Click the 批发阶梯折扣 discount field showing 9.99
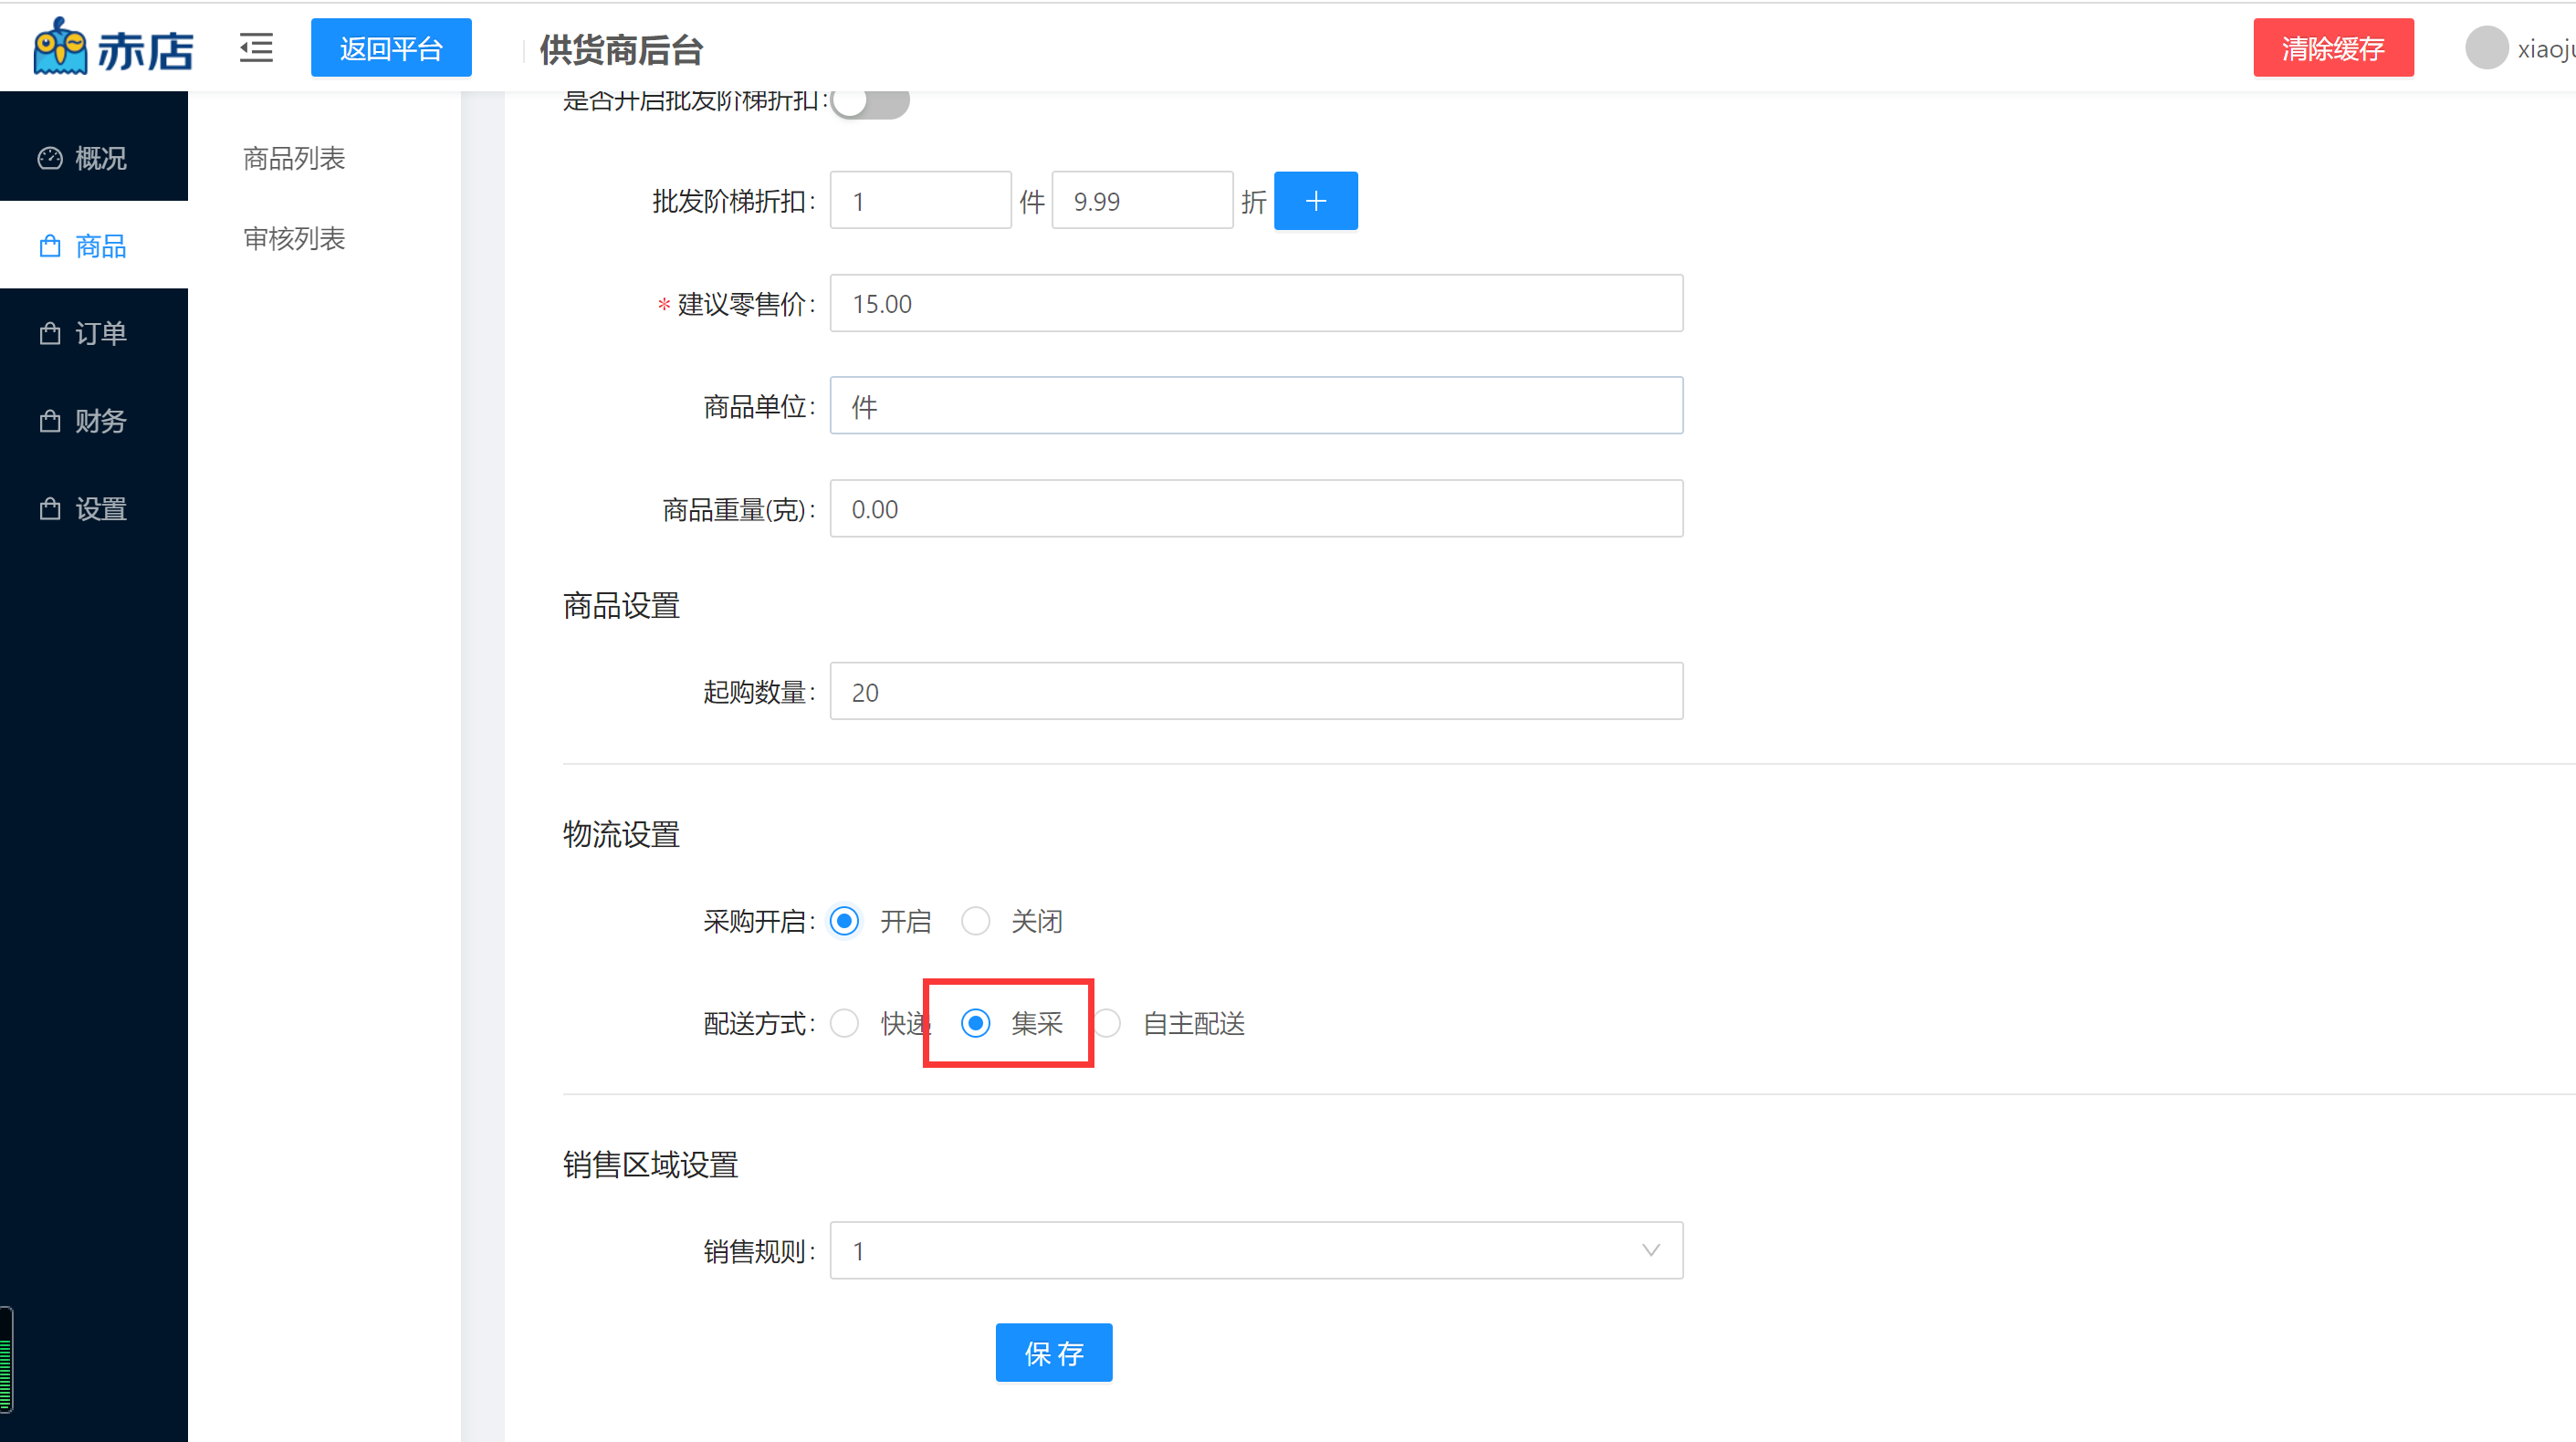The image size is (2576, 1442). click(x=1142, y=201)
